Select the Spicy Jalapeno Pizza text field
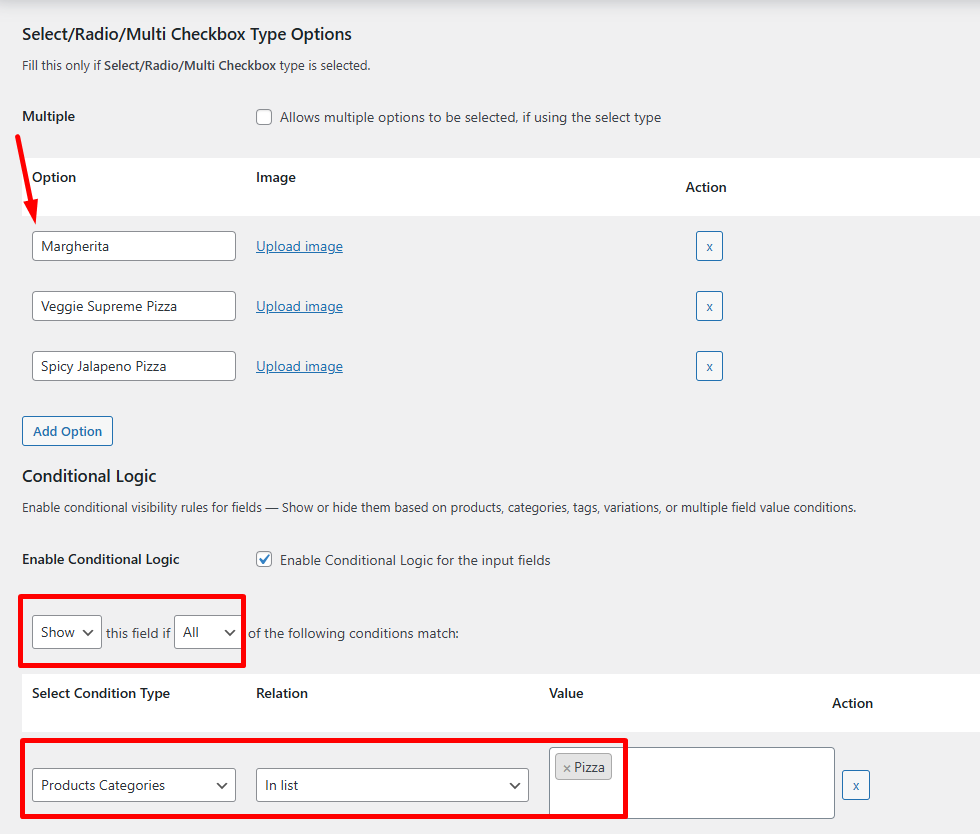This screenshot has height=834, width=980. [x=133, y=366]
